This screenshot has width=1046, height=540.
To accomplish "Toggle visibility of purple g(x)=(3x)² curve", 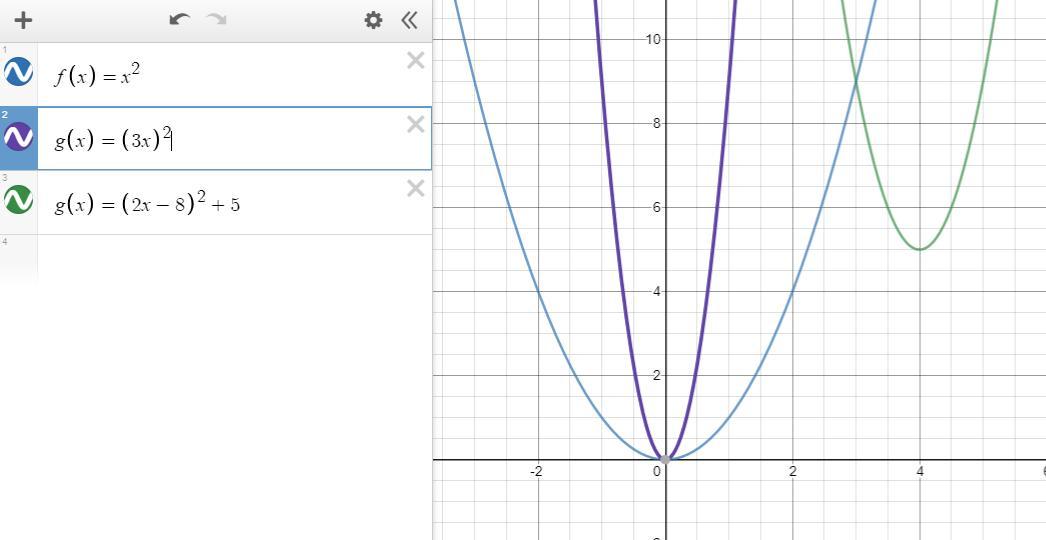I will (19, 136).
